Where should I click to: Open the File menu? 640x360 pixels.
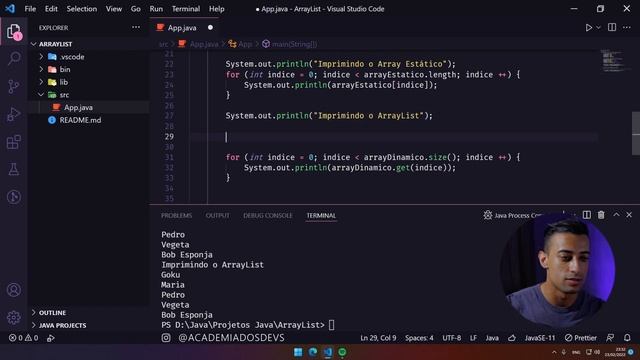click(30, 9)
